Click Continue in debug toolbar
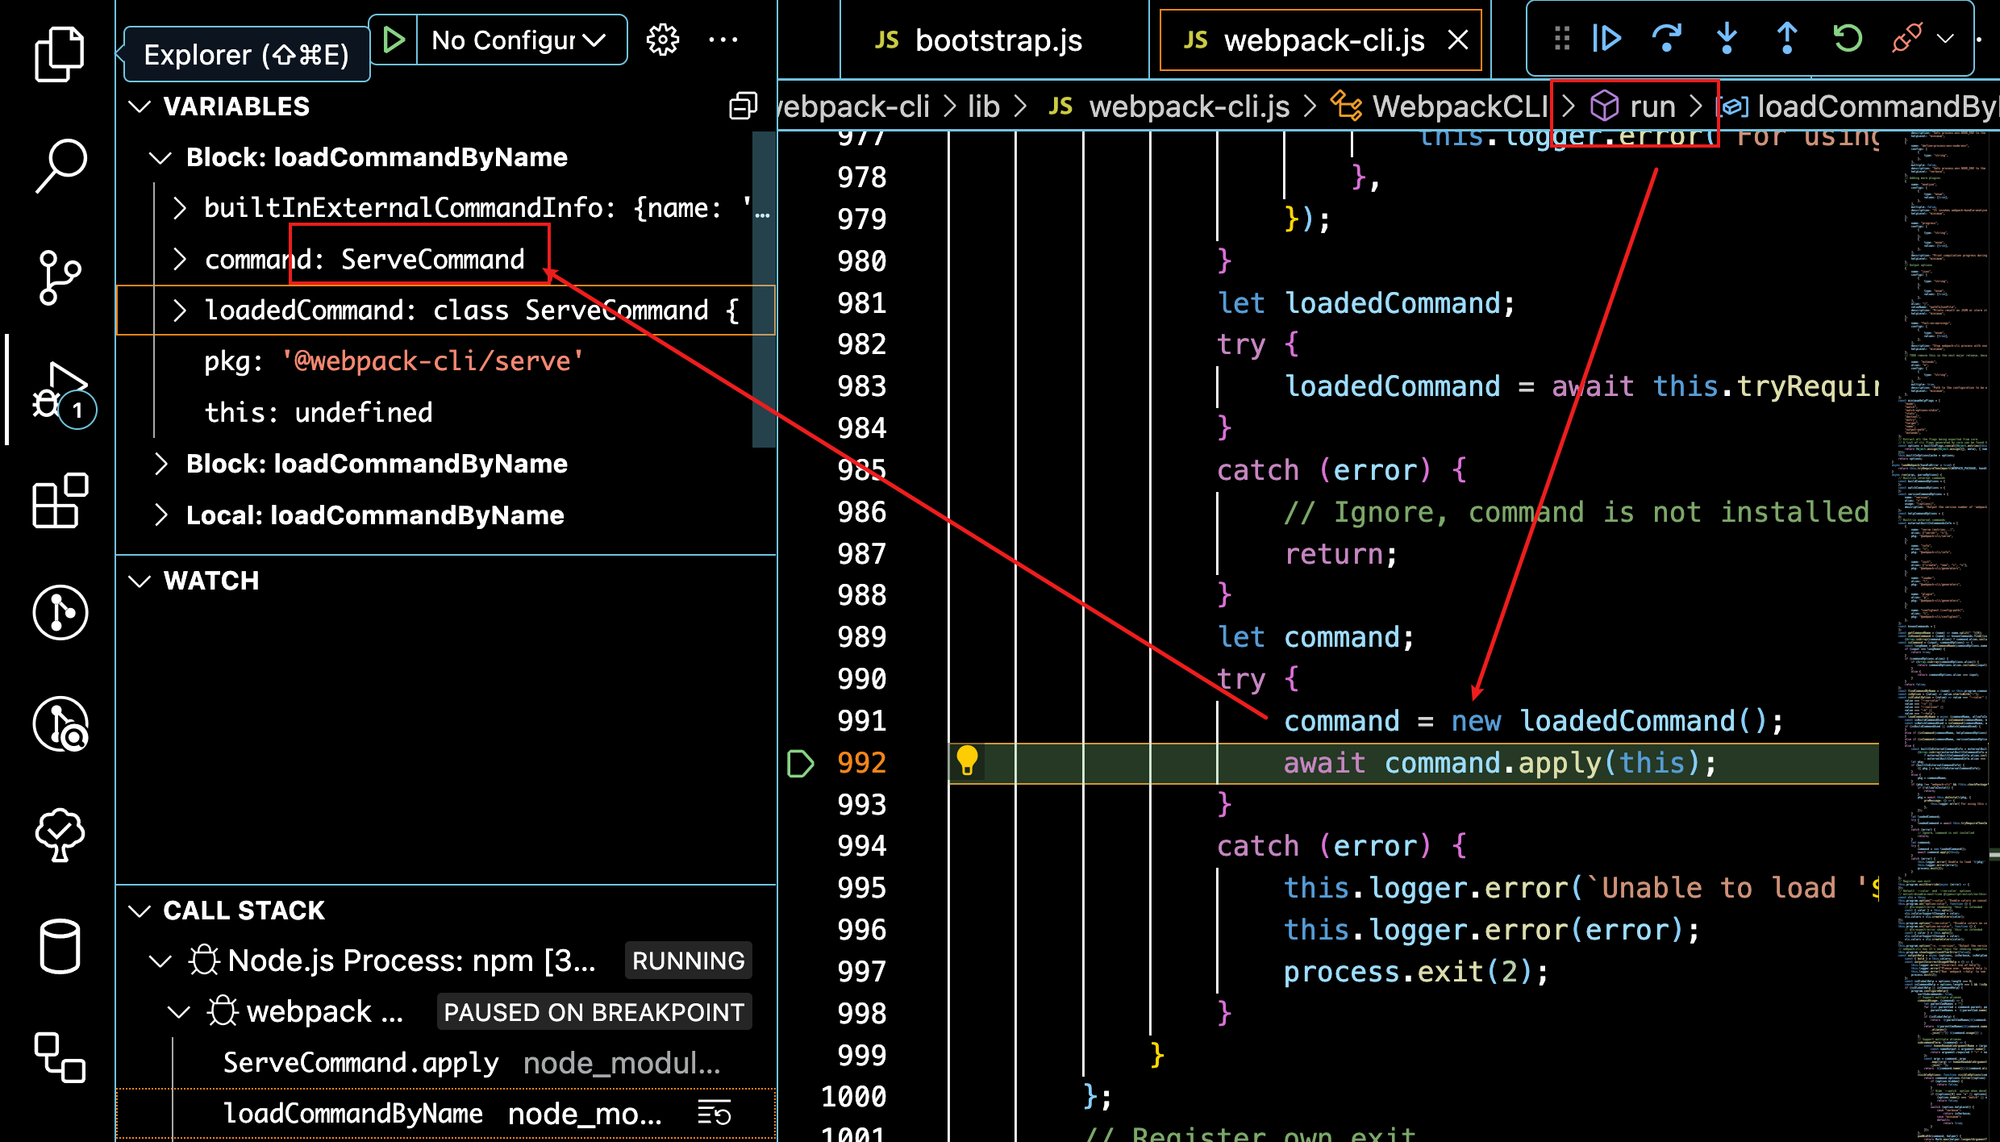This screenshot has height=1142, width=2000. (x=1607, y=39)
